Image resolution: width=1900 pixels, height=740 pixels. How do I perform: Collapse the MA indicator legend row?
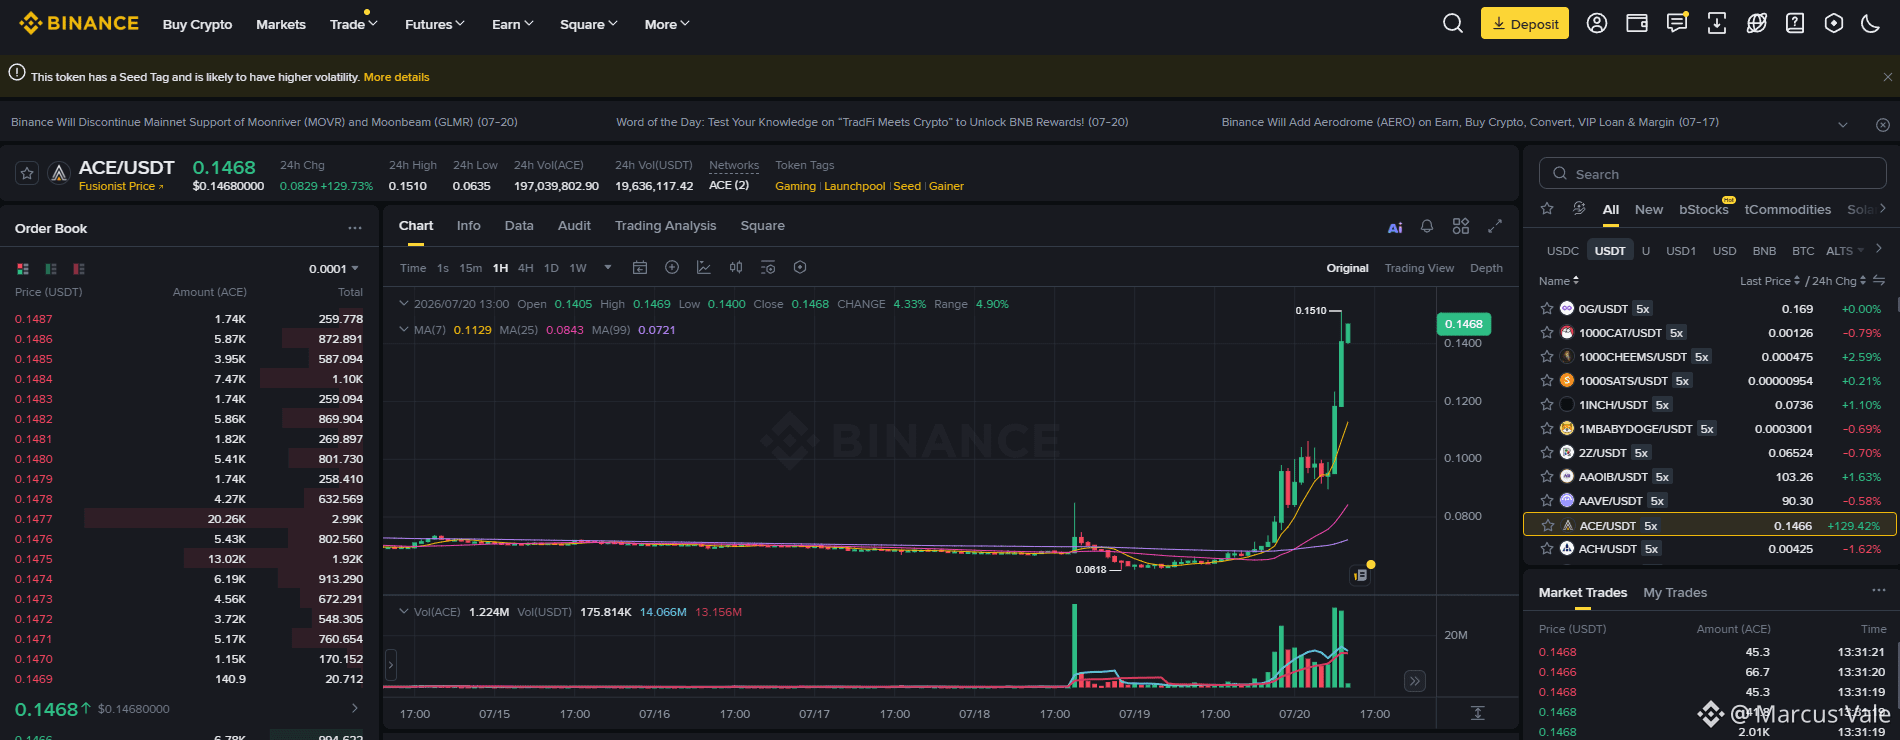pos(404,329)
